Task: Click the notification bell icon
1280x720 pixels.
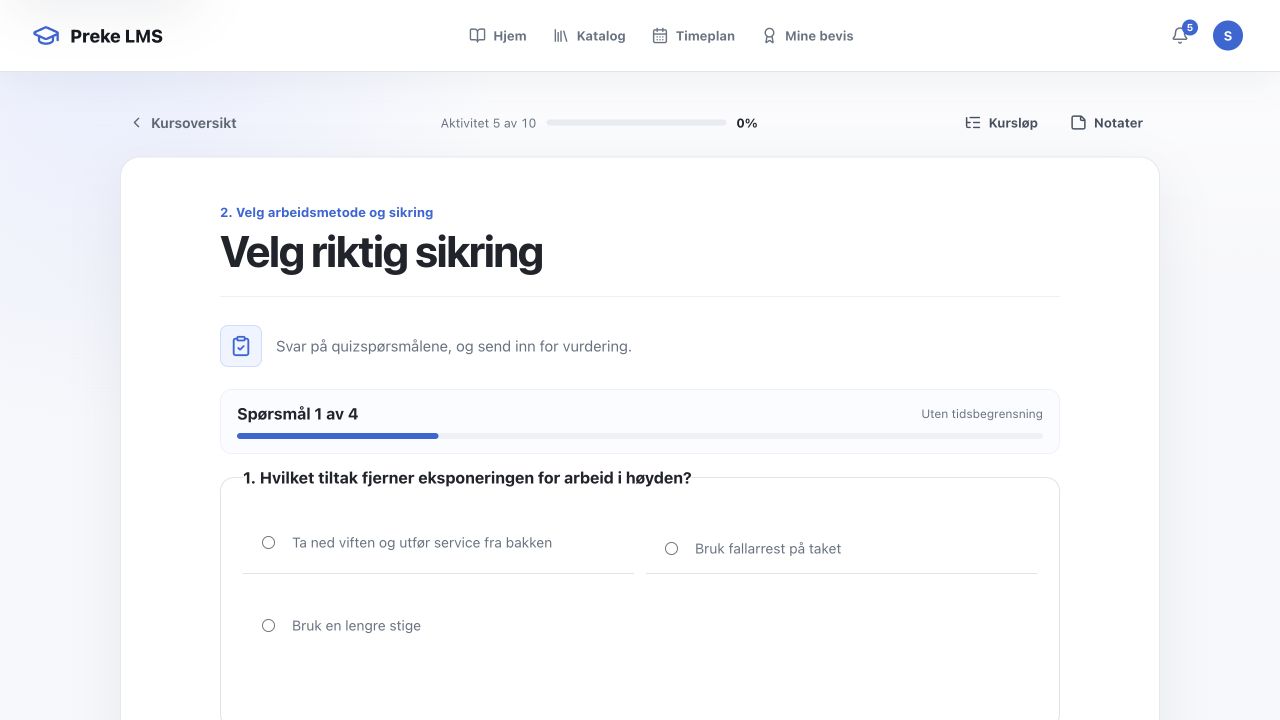Action: click(x=1180, y=36)
